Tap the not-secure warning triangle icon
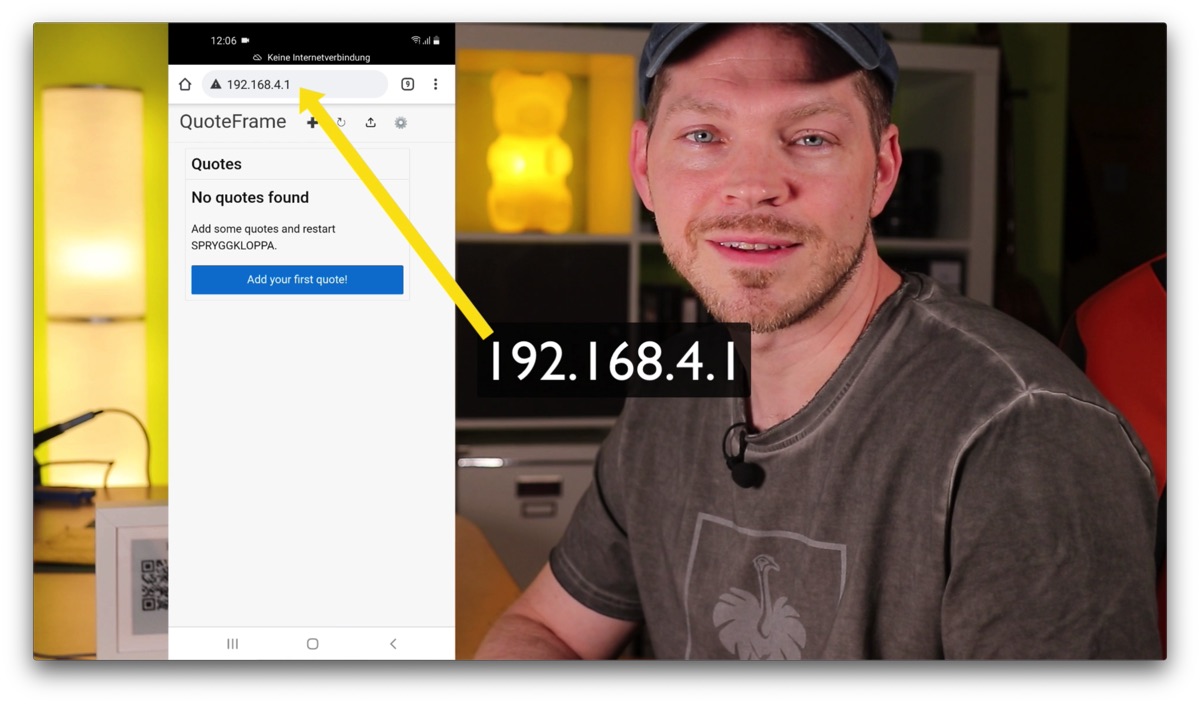 [215, 84]
